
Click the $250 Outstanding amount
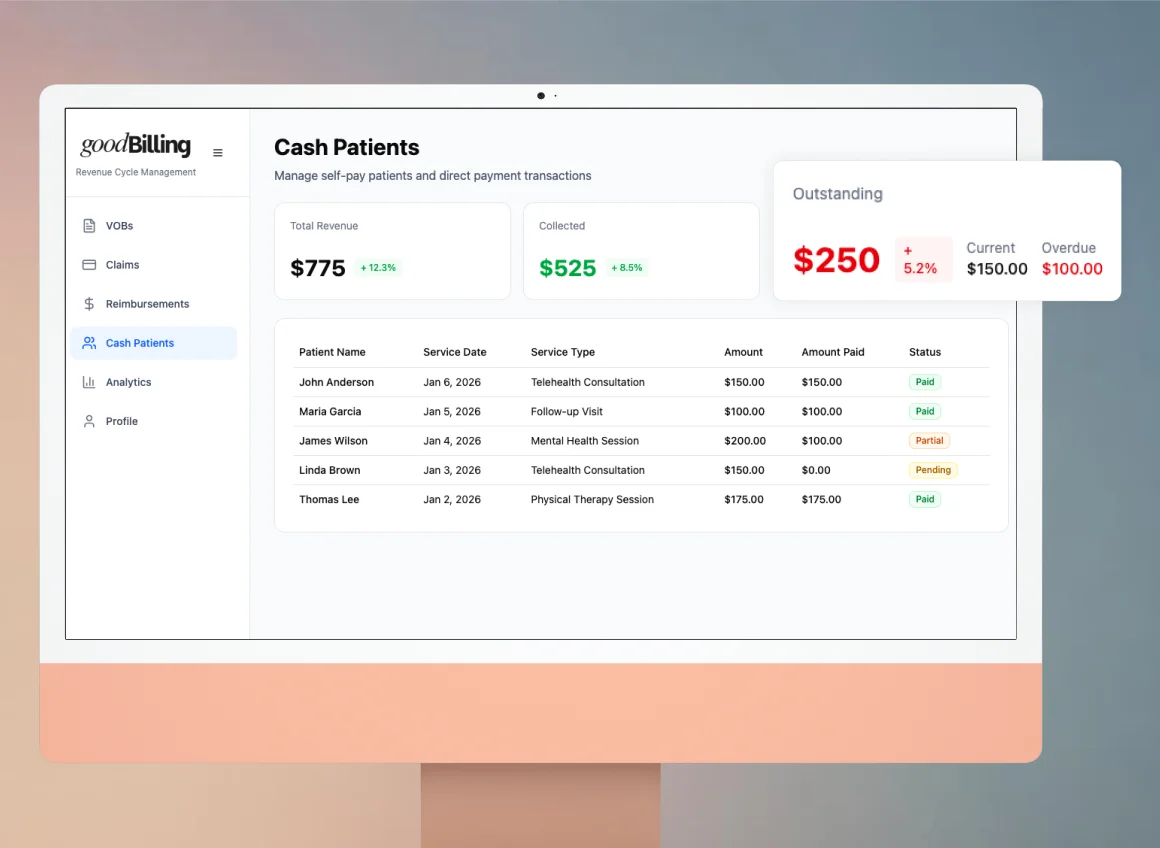(836, 260)
